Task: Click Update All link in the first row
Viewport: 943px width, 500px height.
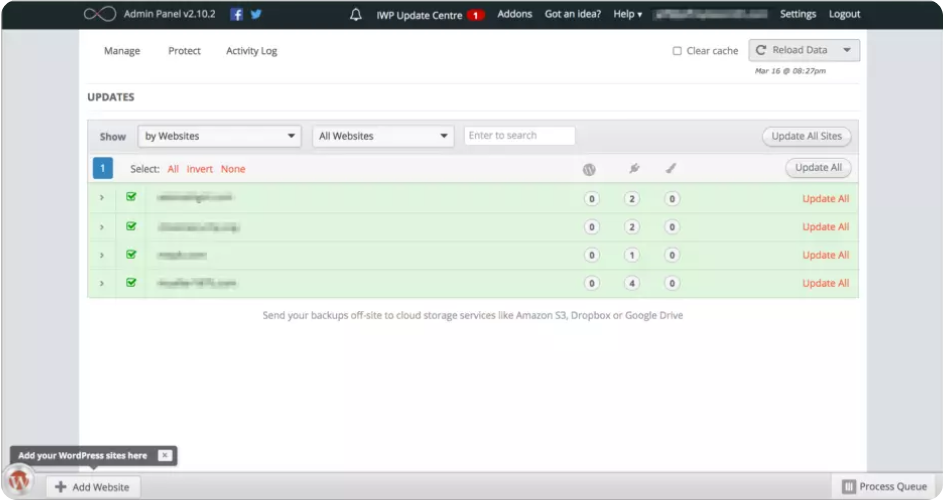Action: tap(826, 199)
